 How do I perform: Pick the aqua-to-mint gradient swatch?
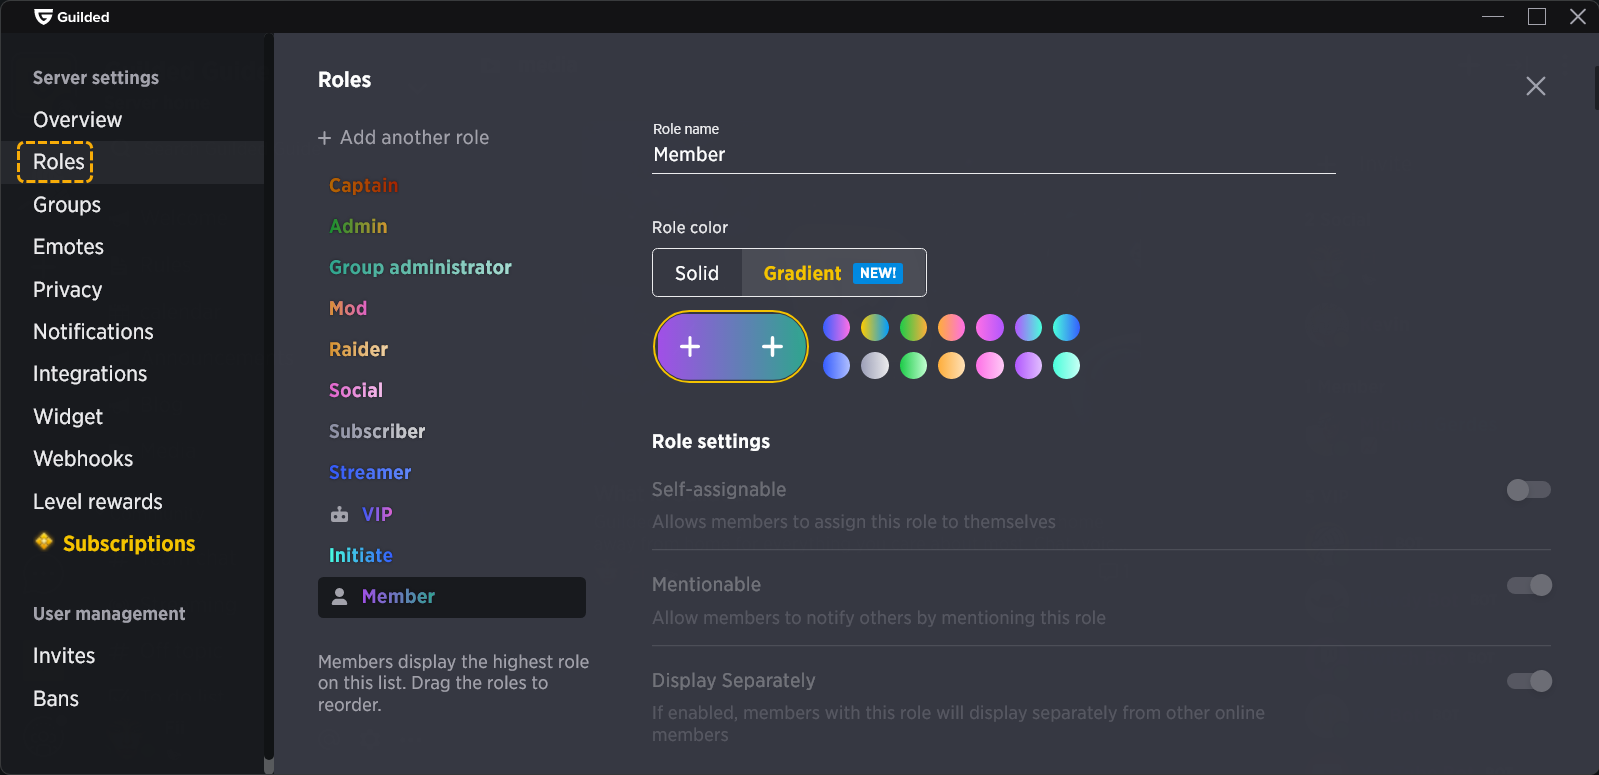click(x=1067, y=366)
